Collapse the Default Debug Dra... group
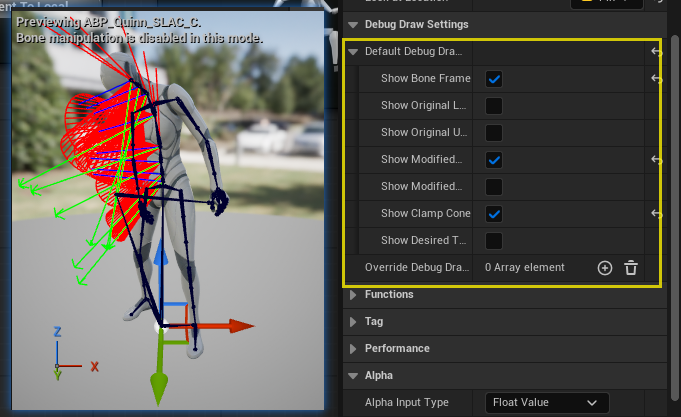This screenshot has height=417, width=681. [x=353, y=52]
